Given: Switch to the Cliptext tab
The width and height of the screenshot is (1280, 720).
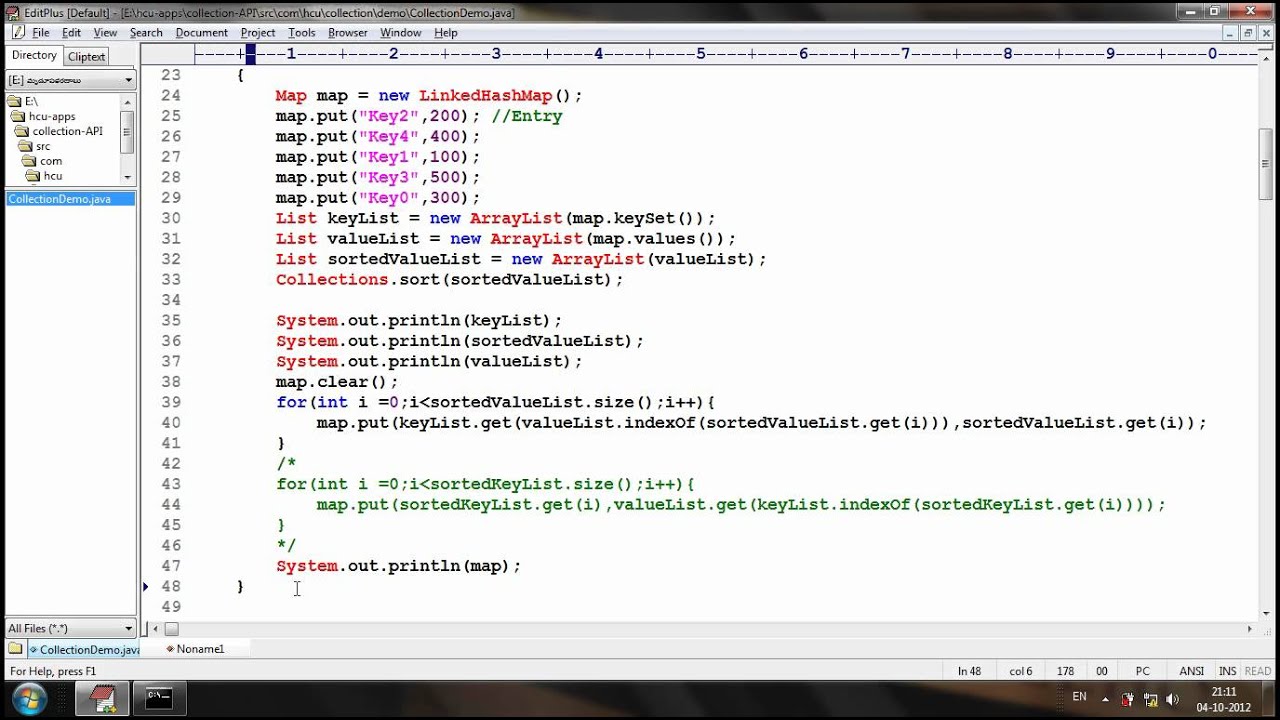Looking at the screenshot, I should (x=87, y=57).
